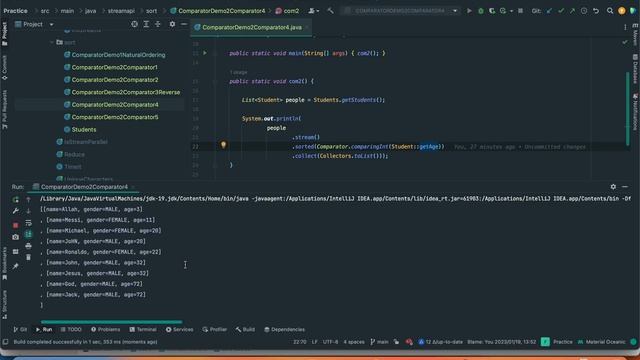
Task: Open Search Everywhere magnifier icon
Action: (610, 11)
